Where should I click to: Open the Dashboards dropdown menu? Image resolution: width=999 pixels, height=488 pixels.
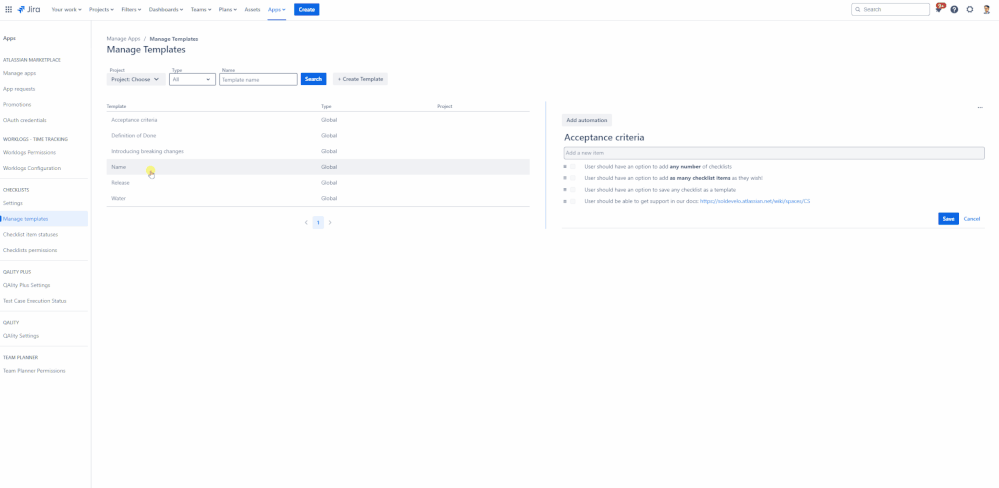[x=167, y=10]
